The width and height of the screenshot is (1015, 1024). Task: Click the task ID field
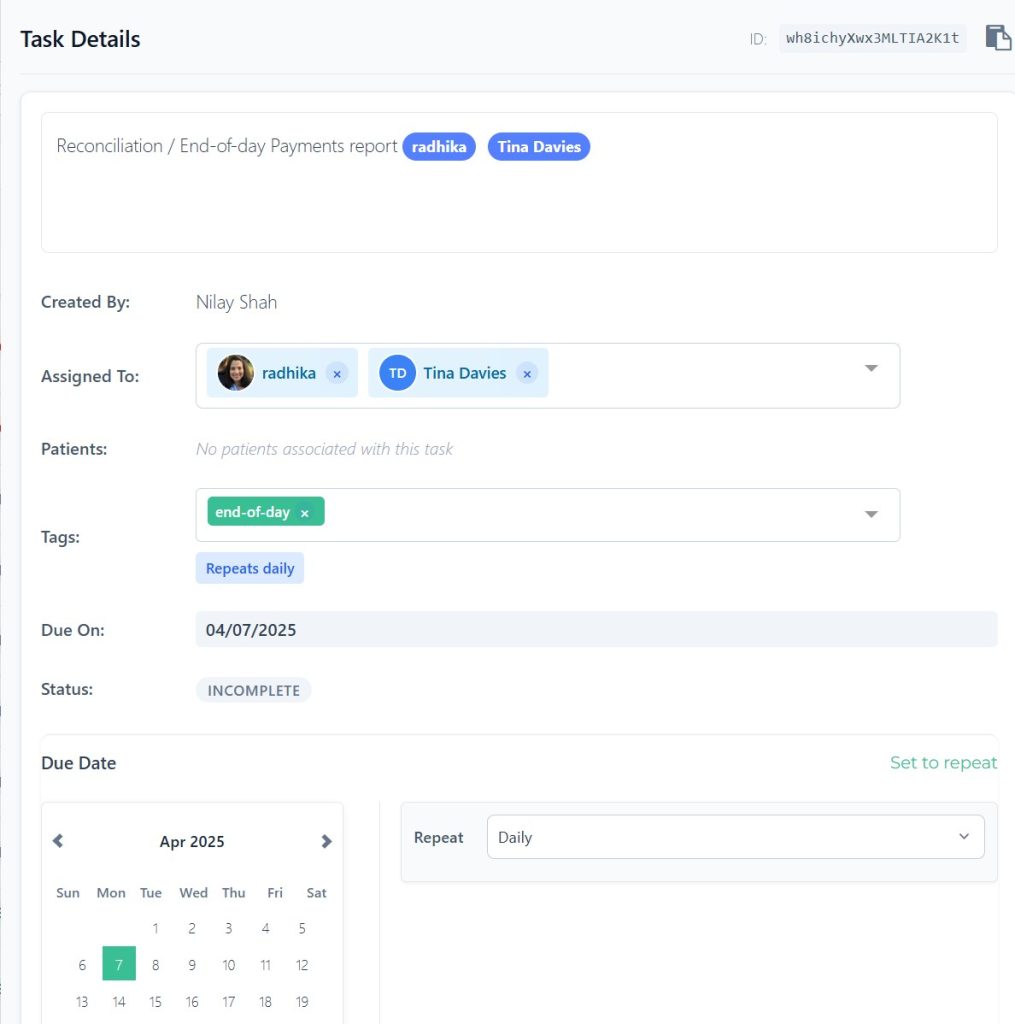872,38
